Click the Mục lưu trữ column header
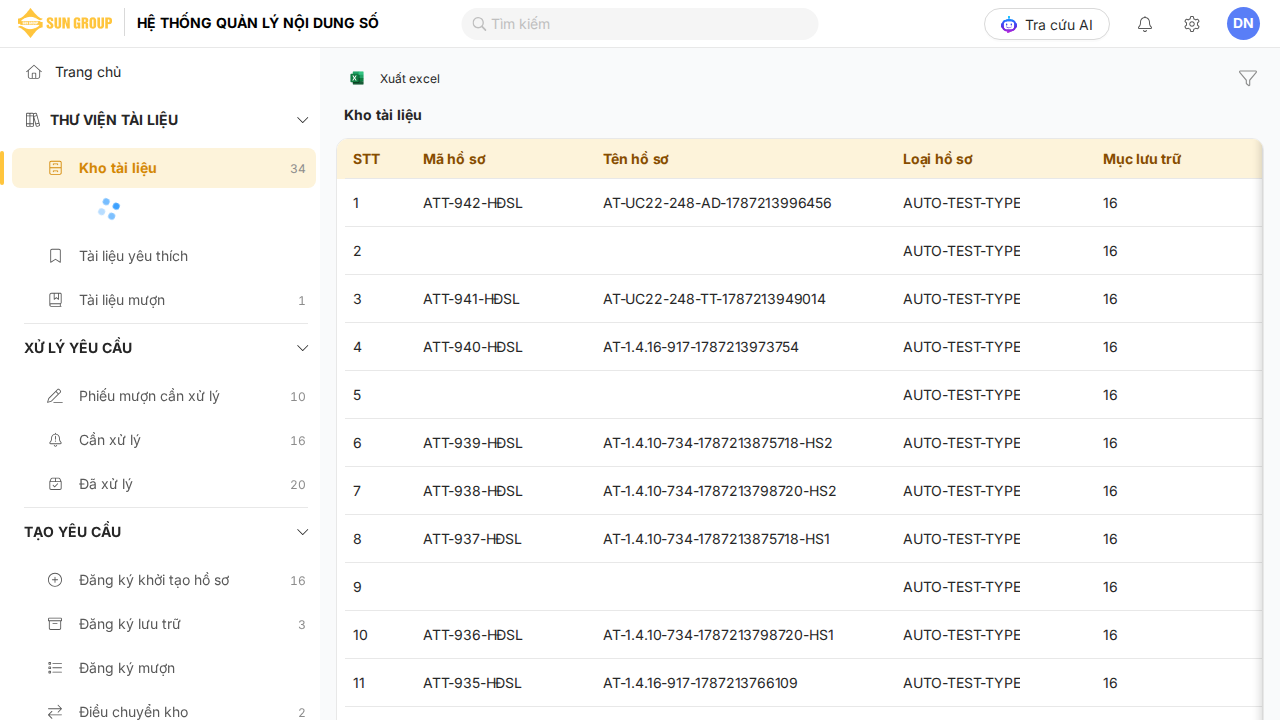Viewport: 1280px width, 720px height. [x=1142, y=159]
